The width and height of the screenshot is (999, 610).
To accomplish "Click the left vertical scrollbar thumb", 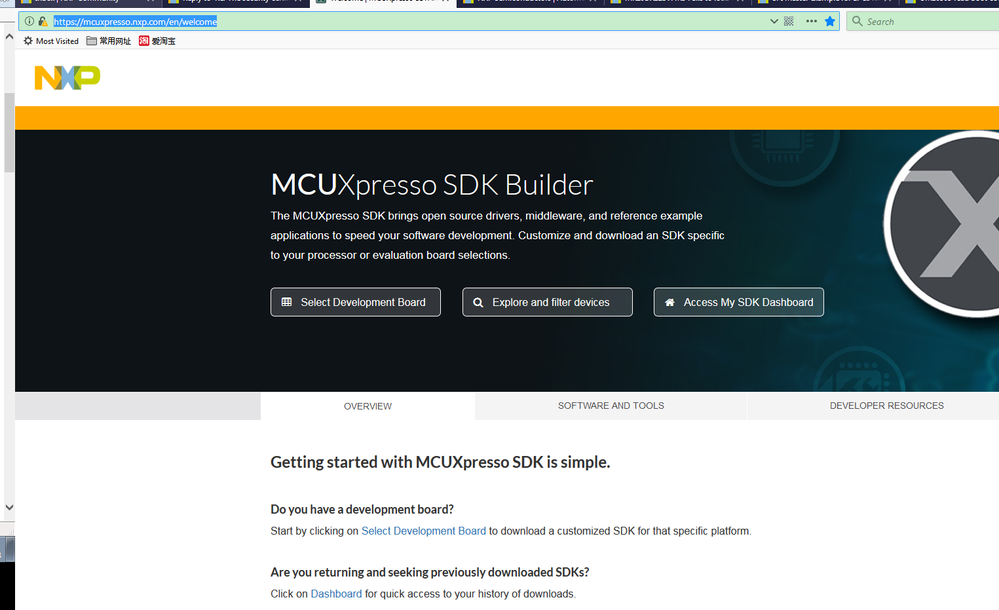I will [x=9, y=133].
